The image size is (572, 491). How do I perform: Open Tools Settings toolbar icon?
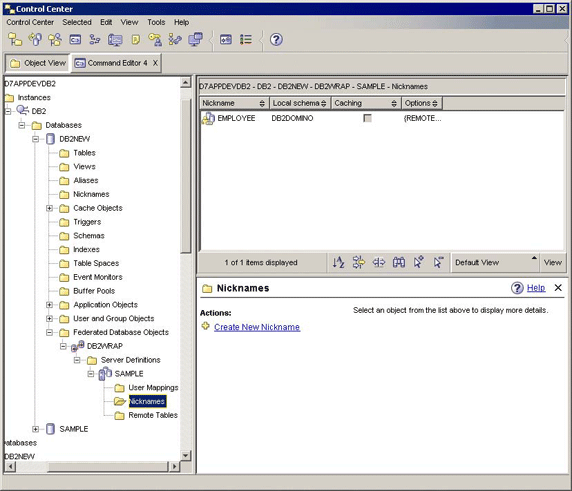click(226, 39)
